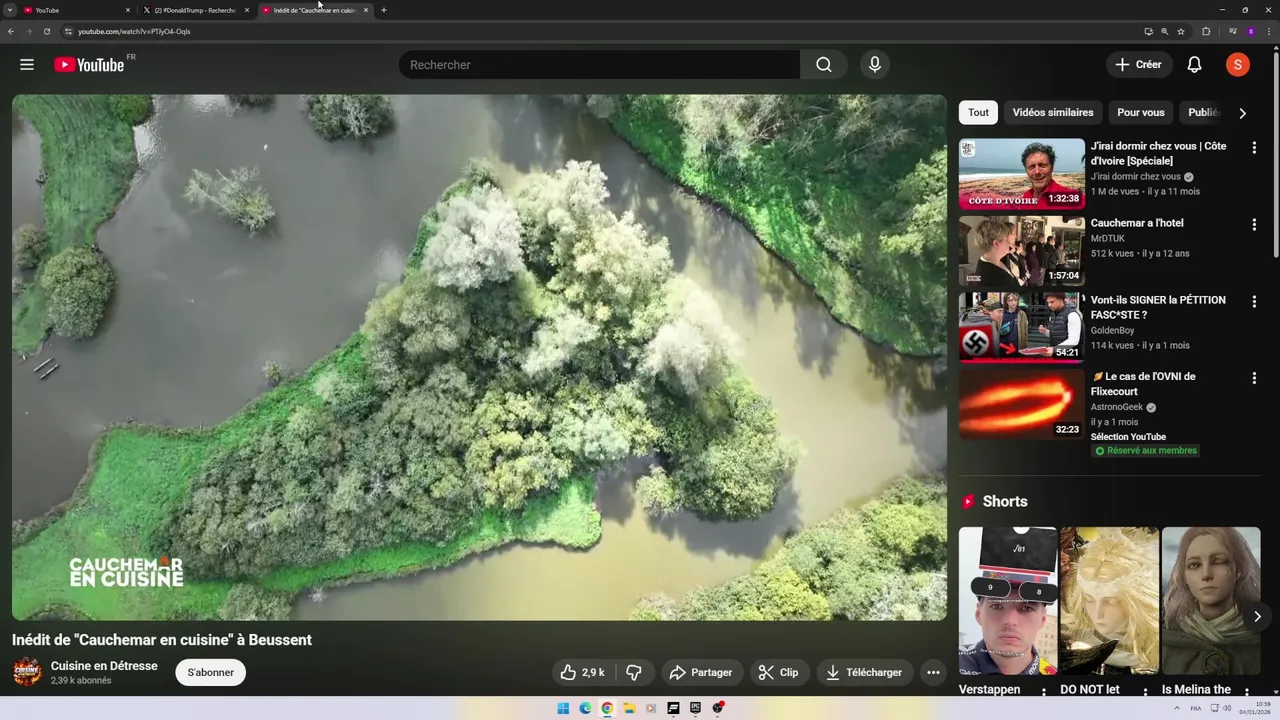The width and height of the screenshot is (1280, 720).
Task: Open options for OVNI de Flixecourt video
Action: (1254, 378)
